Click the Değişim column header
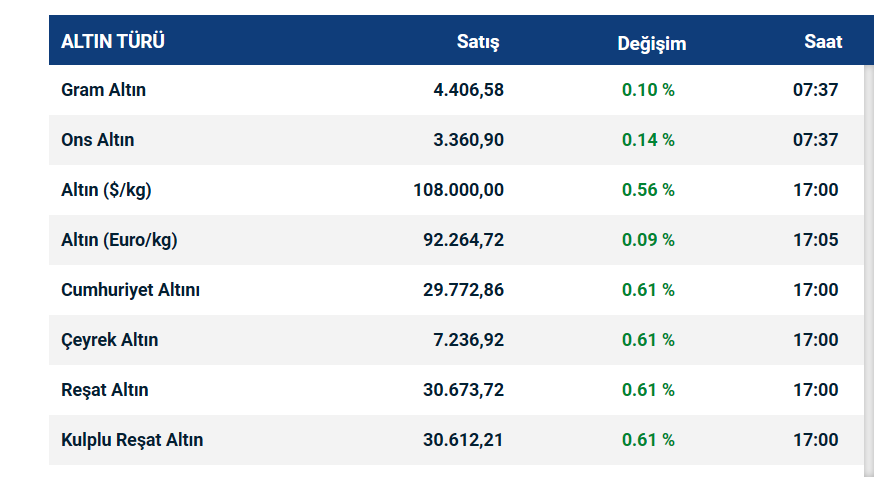 pyautogui.click(x=652, y=43)
